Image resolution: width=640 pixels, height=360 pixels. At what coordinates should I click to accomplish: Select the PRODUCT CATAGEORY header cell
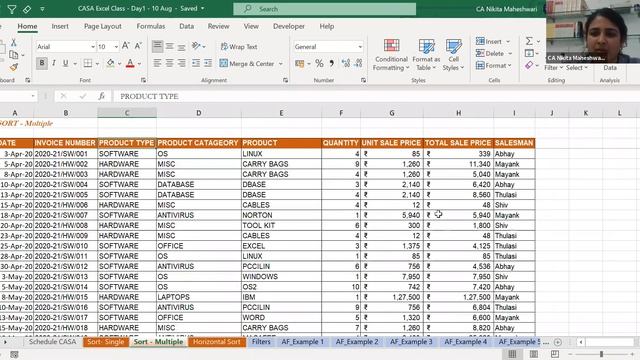point(198,143)
